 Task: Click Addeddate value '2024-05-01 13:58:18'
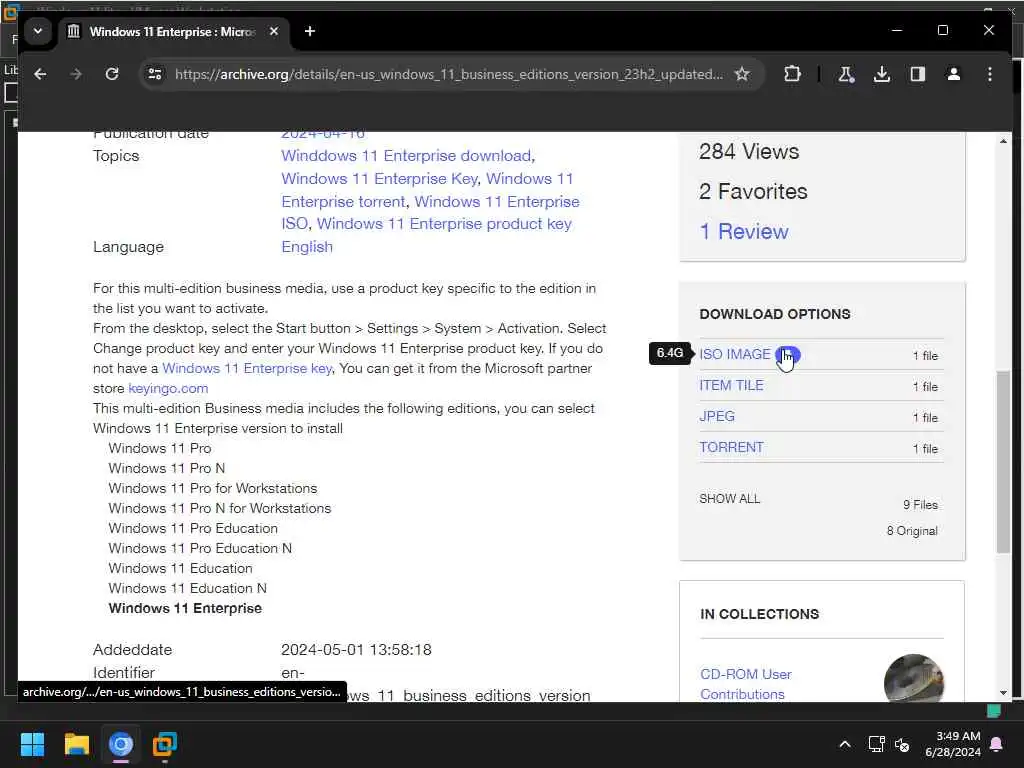point(356,650)
